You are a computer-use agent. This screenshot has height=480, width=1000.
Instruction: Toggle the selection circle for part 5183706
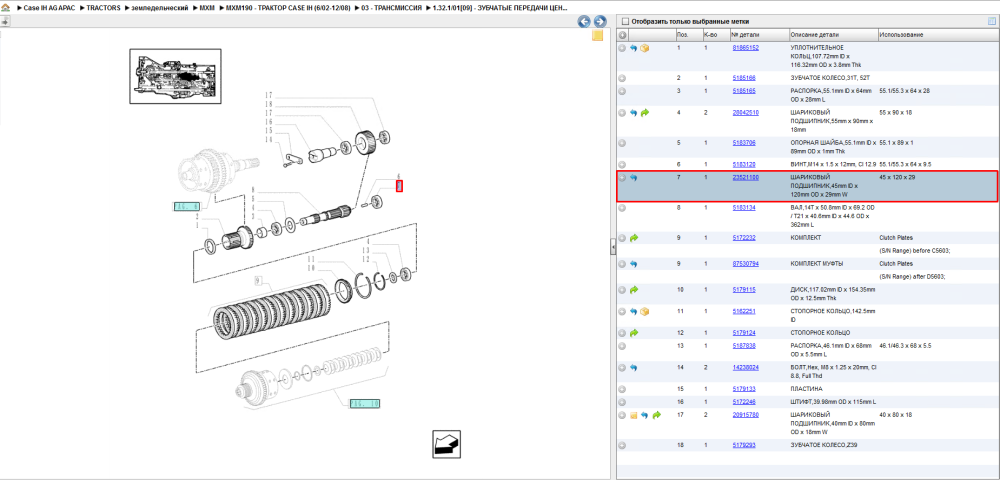tap(622, 143)
